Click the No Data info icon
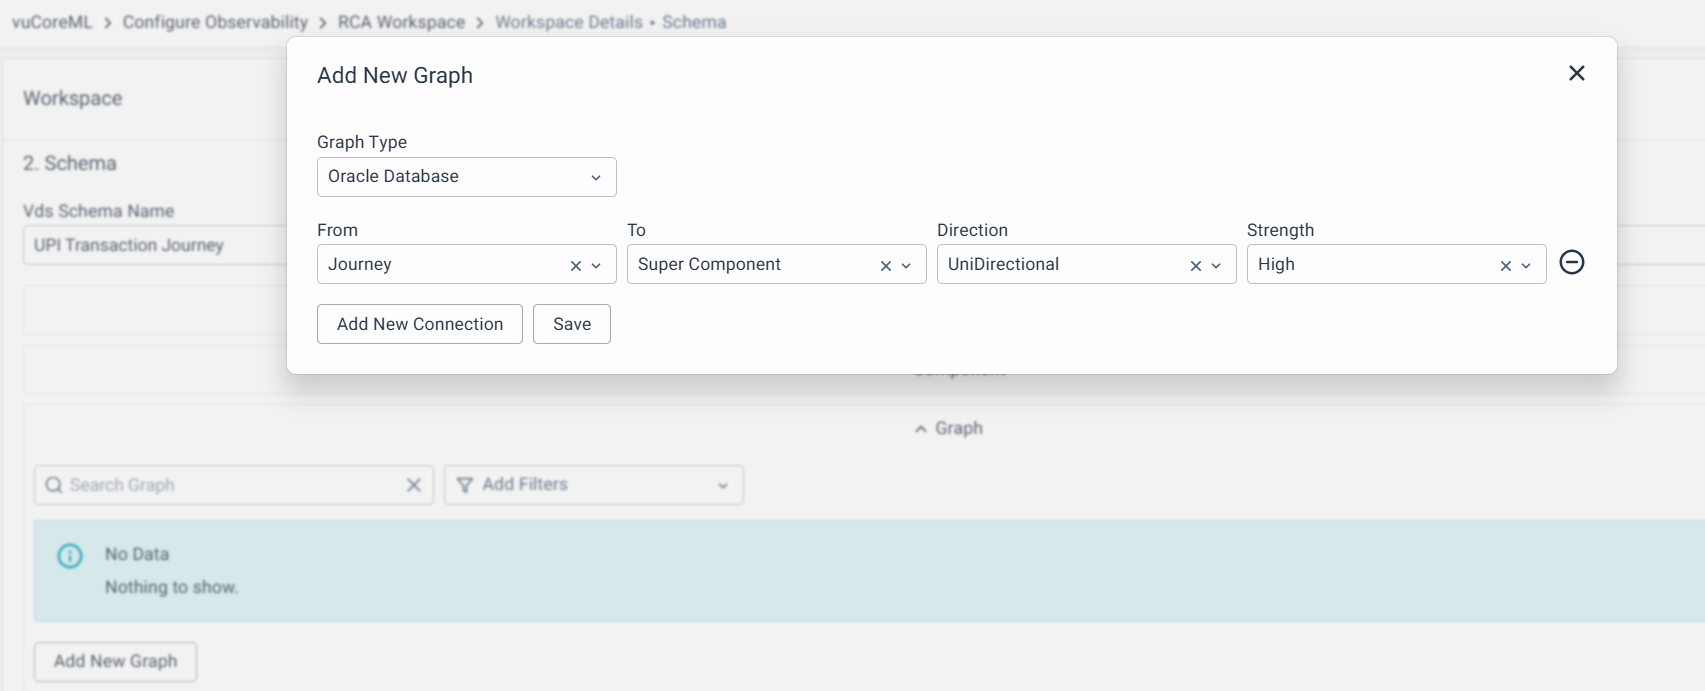This screenshot has width=1705, height=691. point(70,556)
